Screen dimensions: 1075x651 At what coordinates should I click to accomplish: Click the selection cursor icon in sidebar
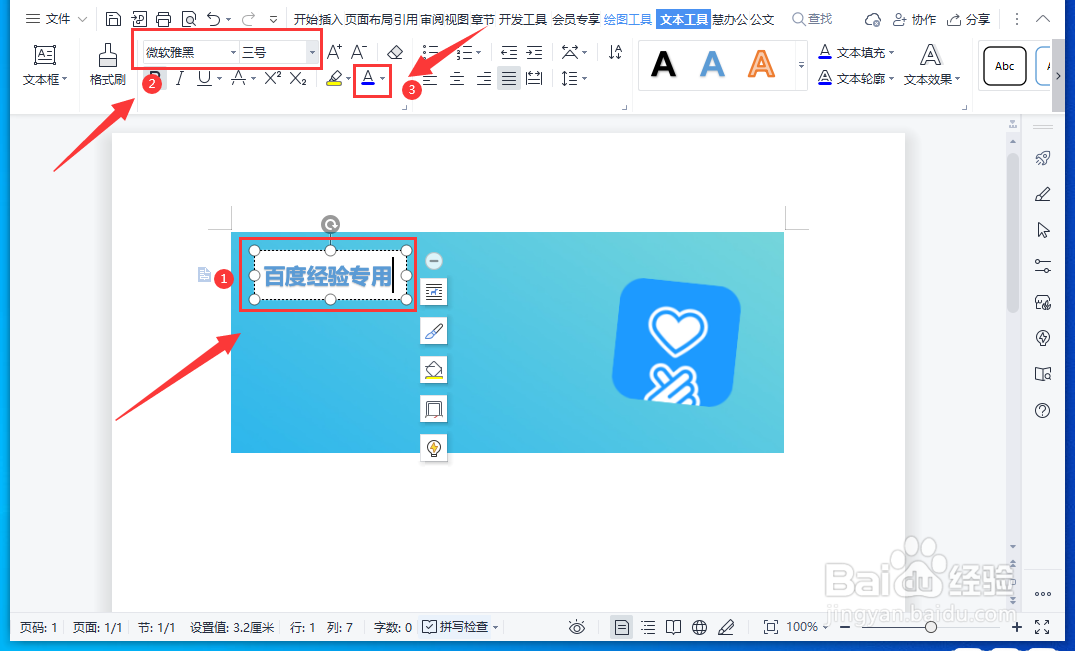click(1043, 230)
